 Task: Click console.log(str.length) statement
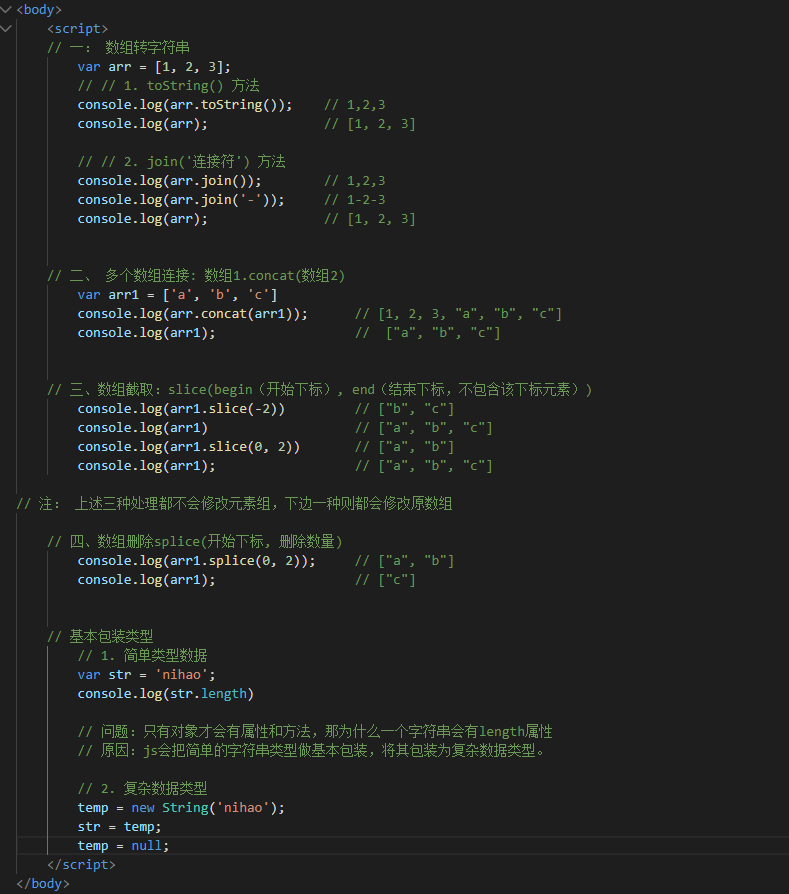pyautogui.click(x=165, y=694)
